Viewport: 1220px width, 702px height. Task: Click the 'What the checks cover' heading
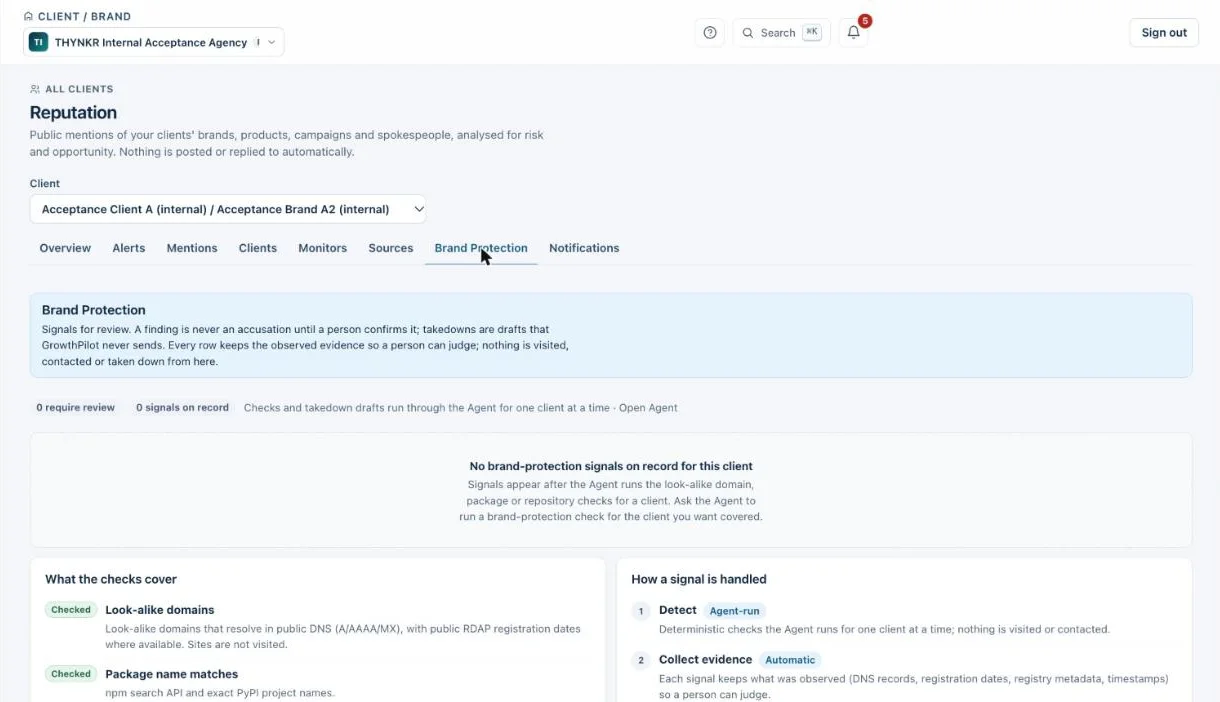111,579
